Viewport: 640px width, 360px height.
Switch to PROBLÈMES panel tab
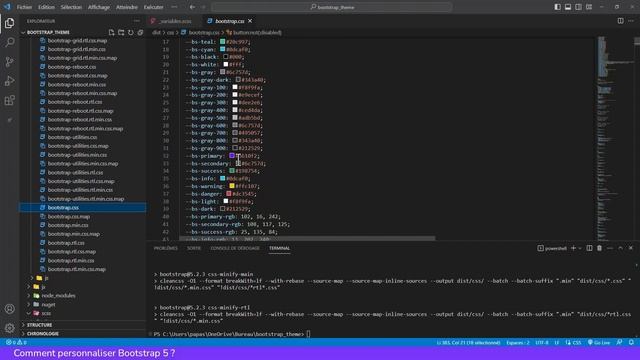click(x=165, y=248)
